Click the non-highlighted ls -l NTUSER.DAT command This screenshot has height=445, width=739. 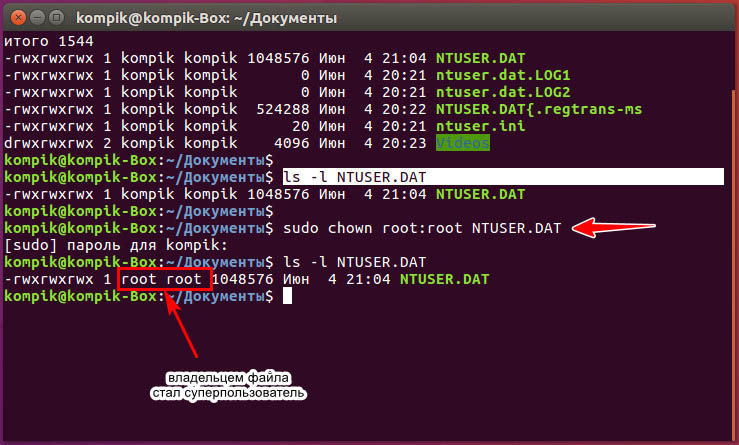pyautogui.click(x=354, y=262)
